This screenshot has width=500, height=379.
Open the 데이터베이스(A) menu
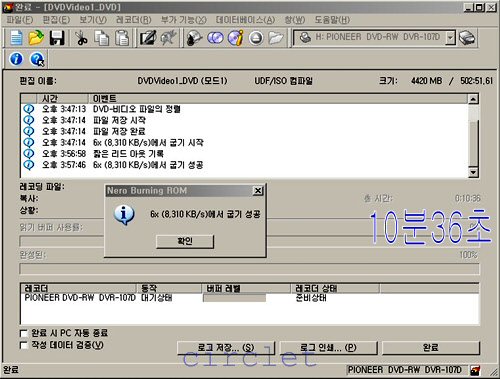coord(245,20)
